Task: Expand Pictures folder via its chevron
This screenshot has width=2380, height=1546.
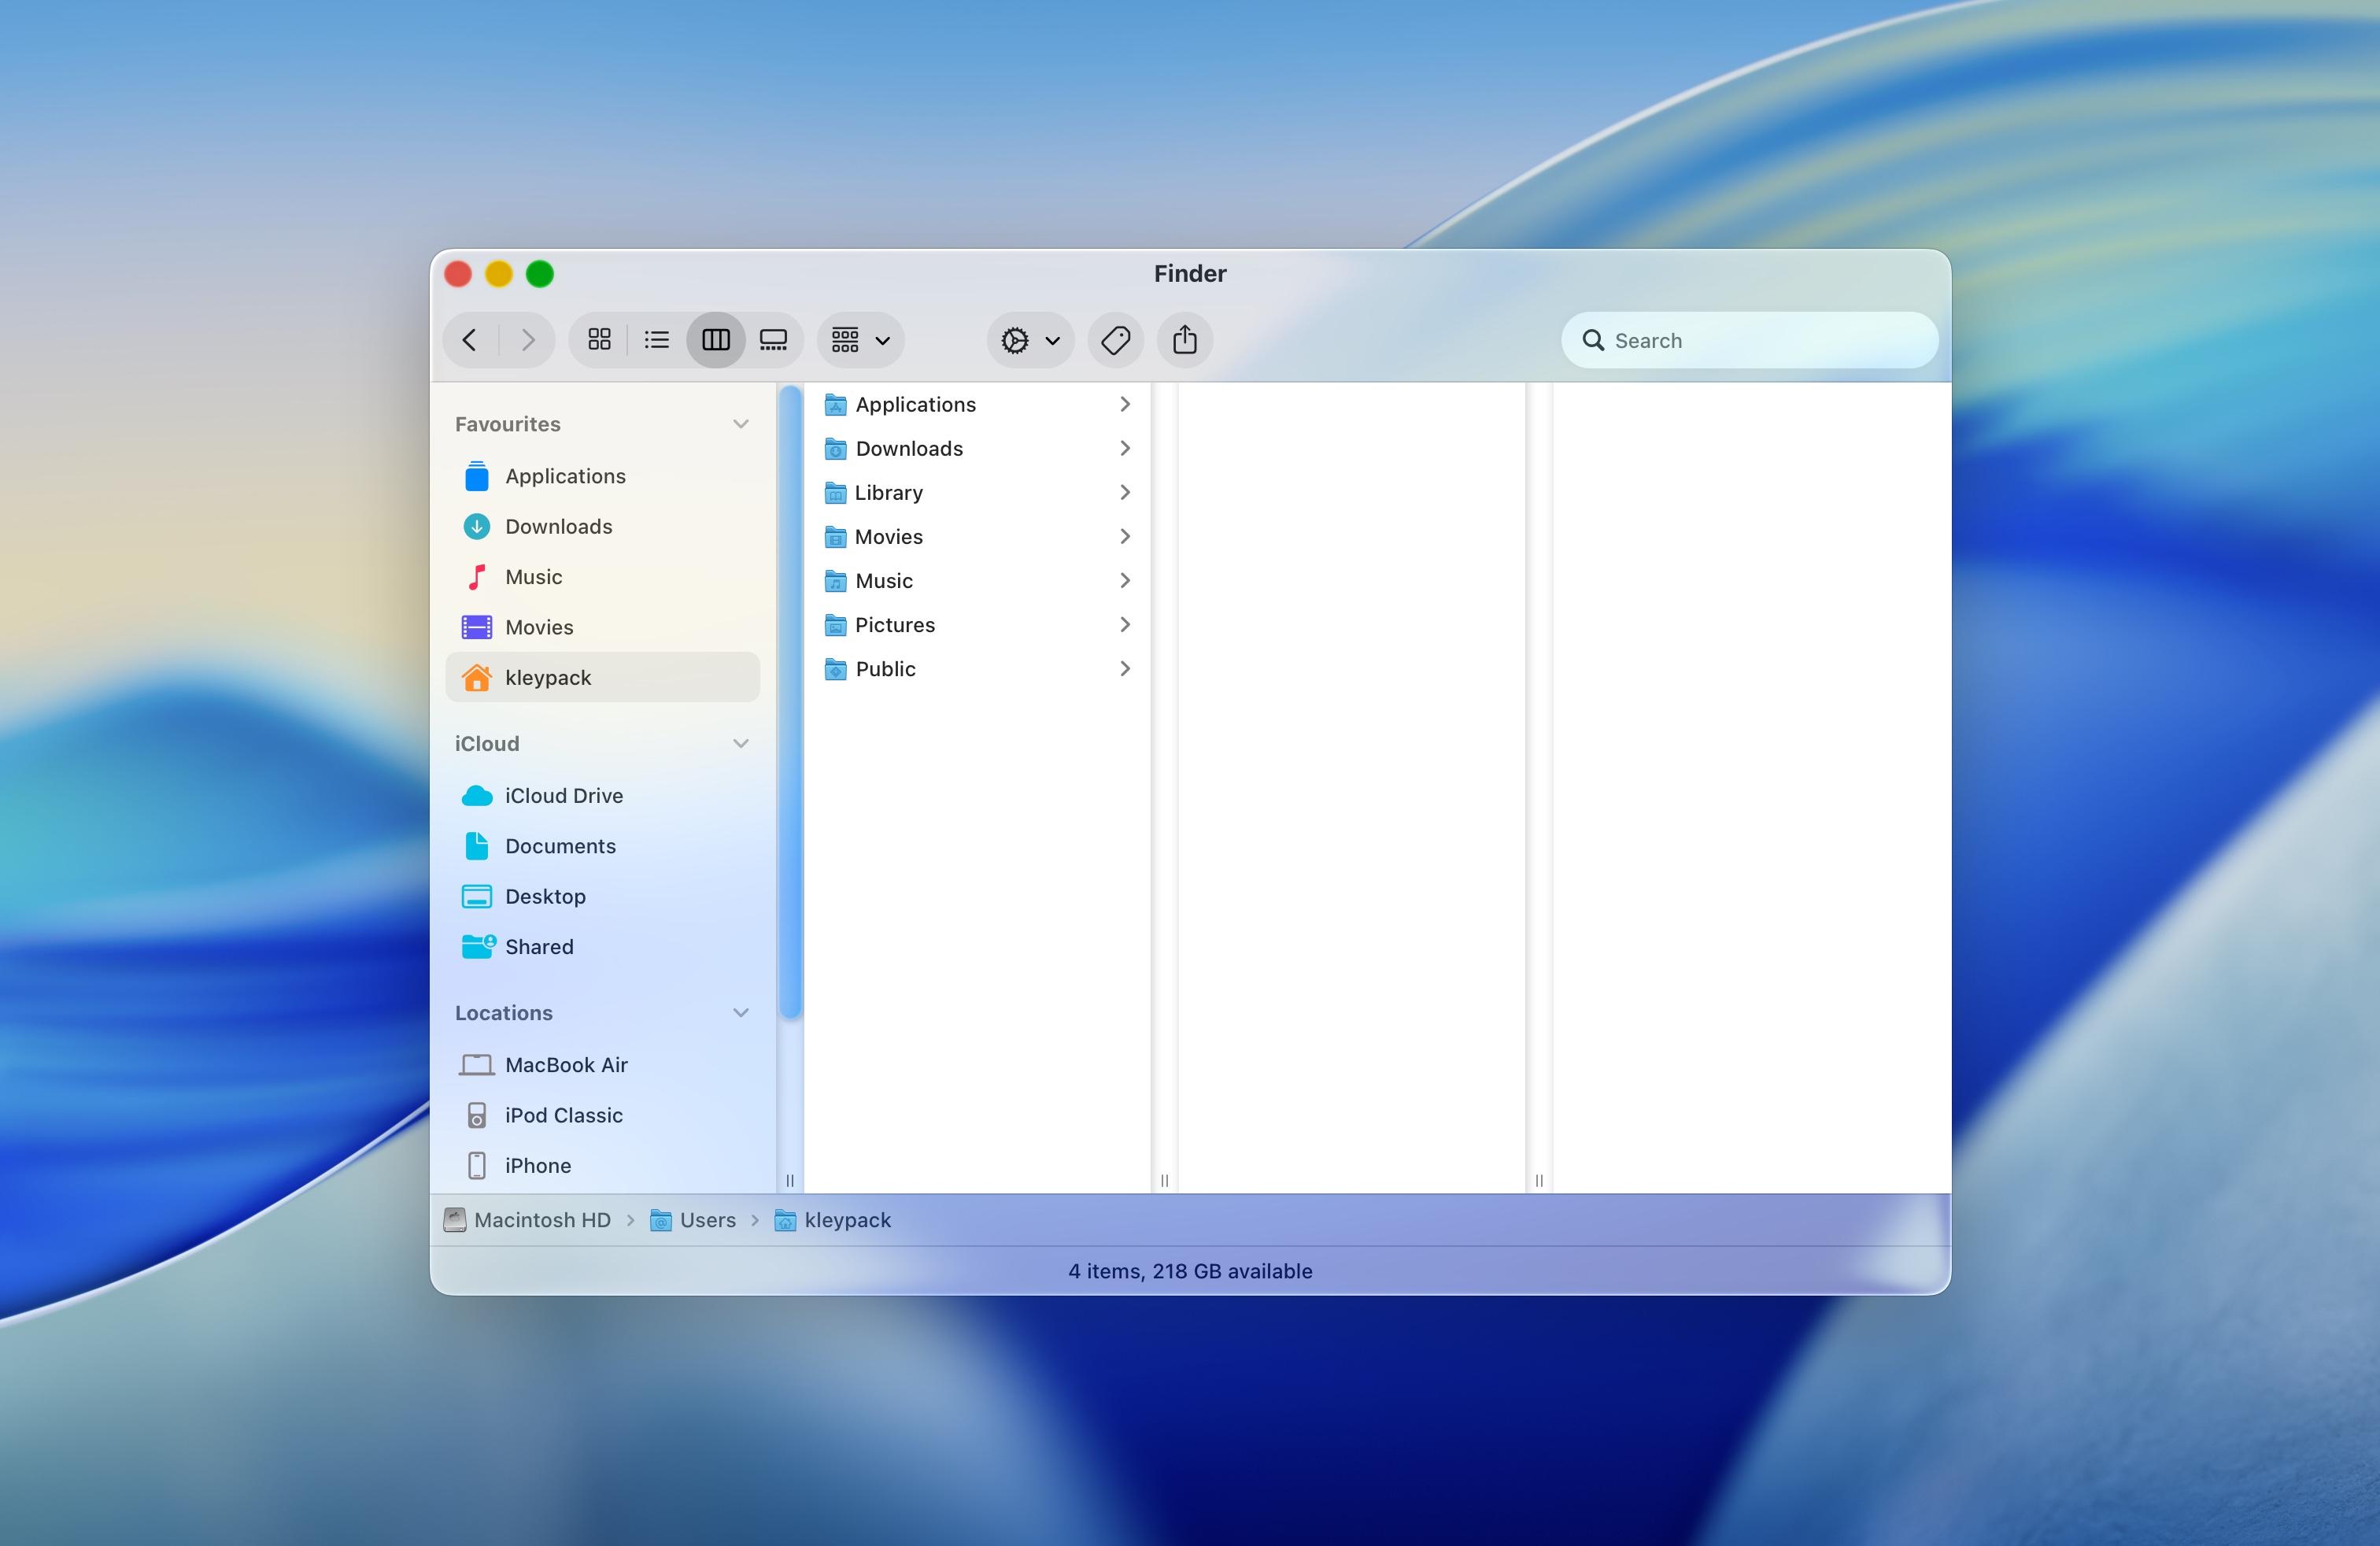Action: click(1125, 624)
